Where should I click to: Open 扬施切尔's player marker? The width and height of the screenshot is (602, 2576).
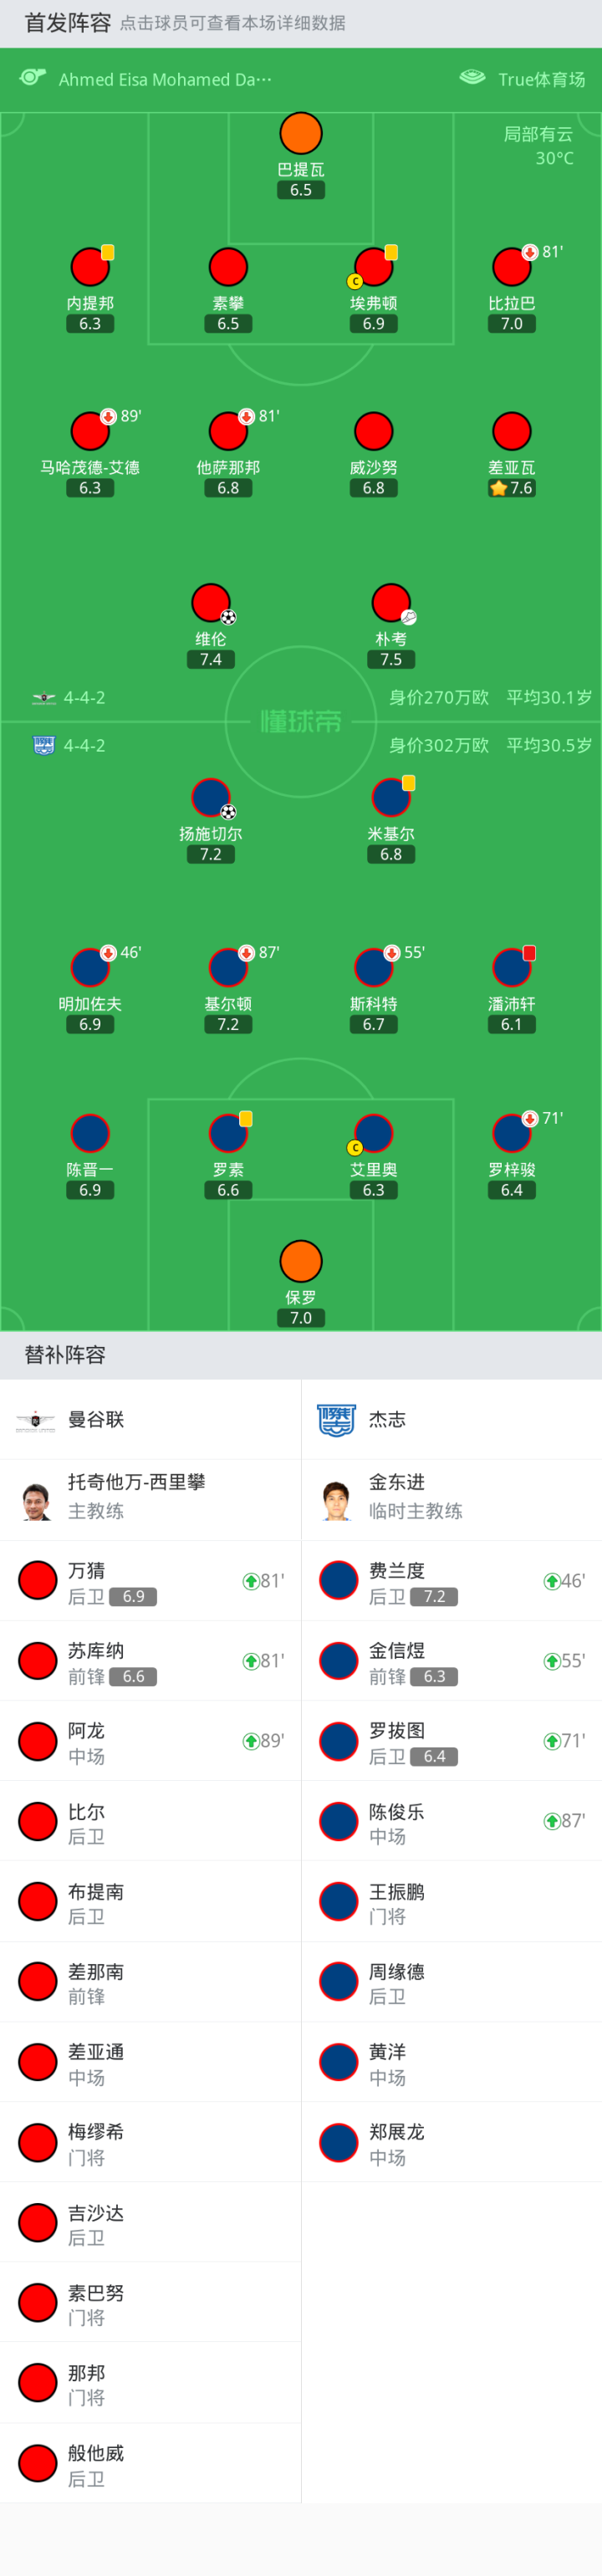pos(211,798)
